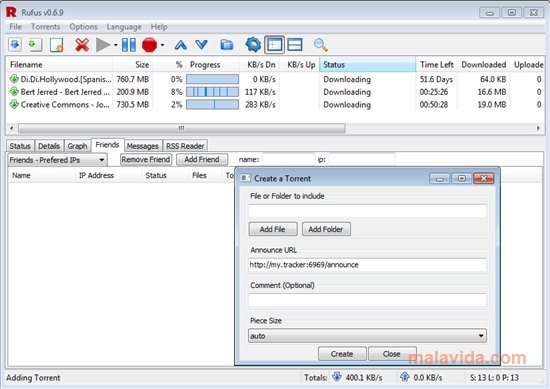Move torrent up with the blue up arrow
This screenshot has width=550, height=389.
coord(181,45)
